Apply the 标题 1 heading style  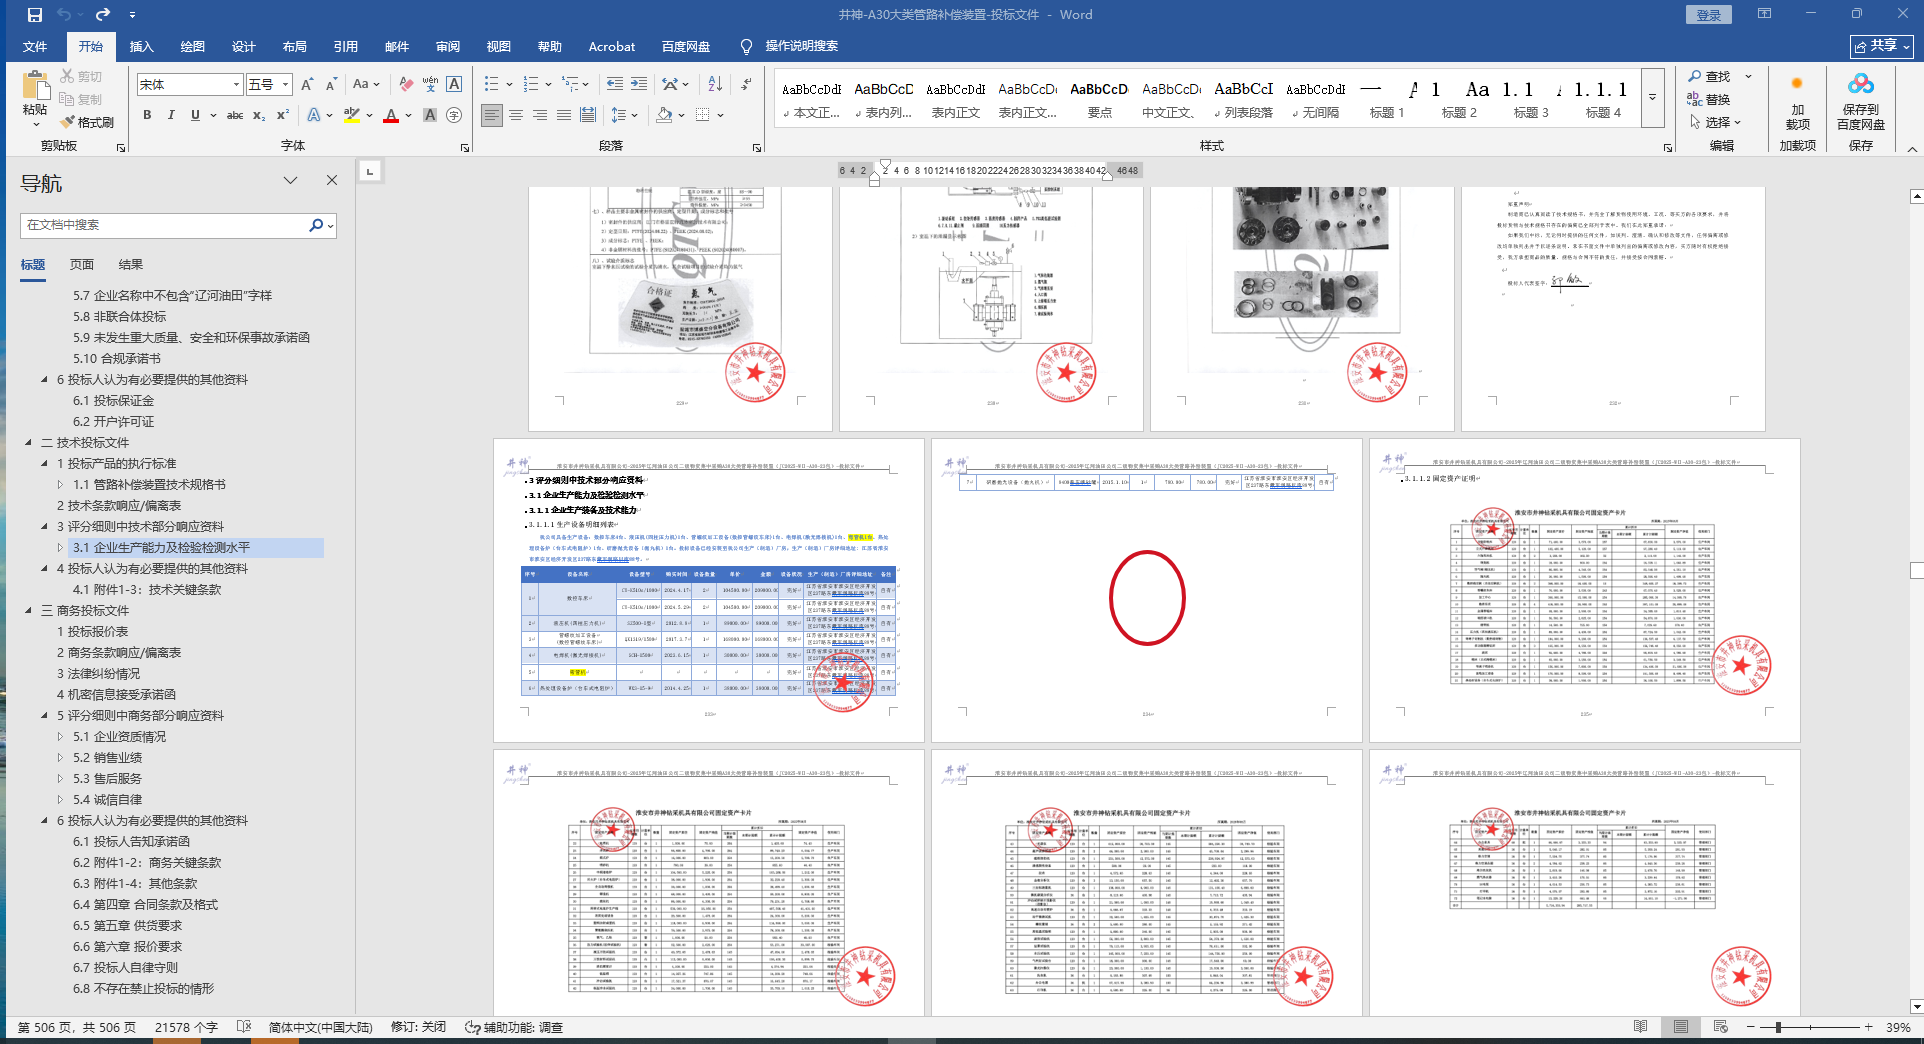click(x=1387, y=97)
